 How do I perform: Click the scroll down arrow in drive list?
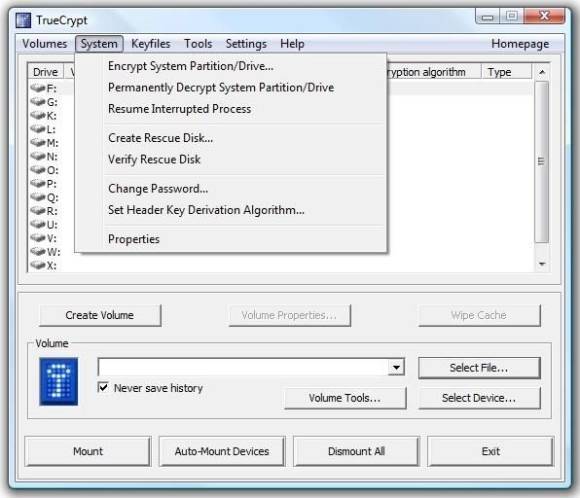click(542, 264)
